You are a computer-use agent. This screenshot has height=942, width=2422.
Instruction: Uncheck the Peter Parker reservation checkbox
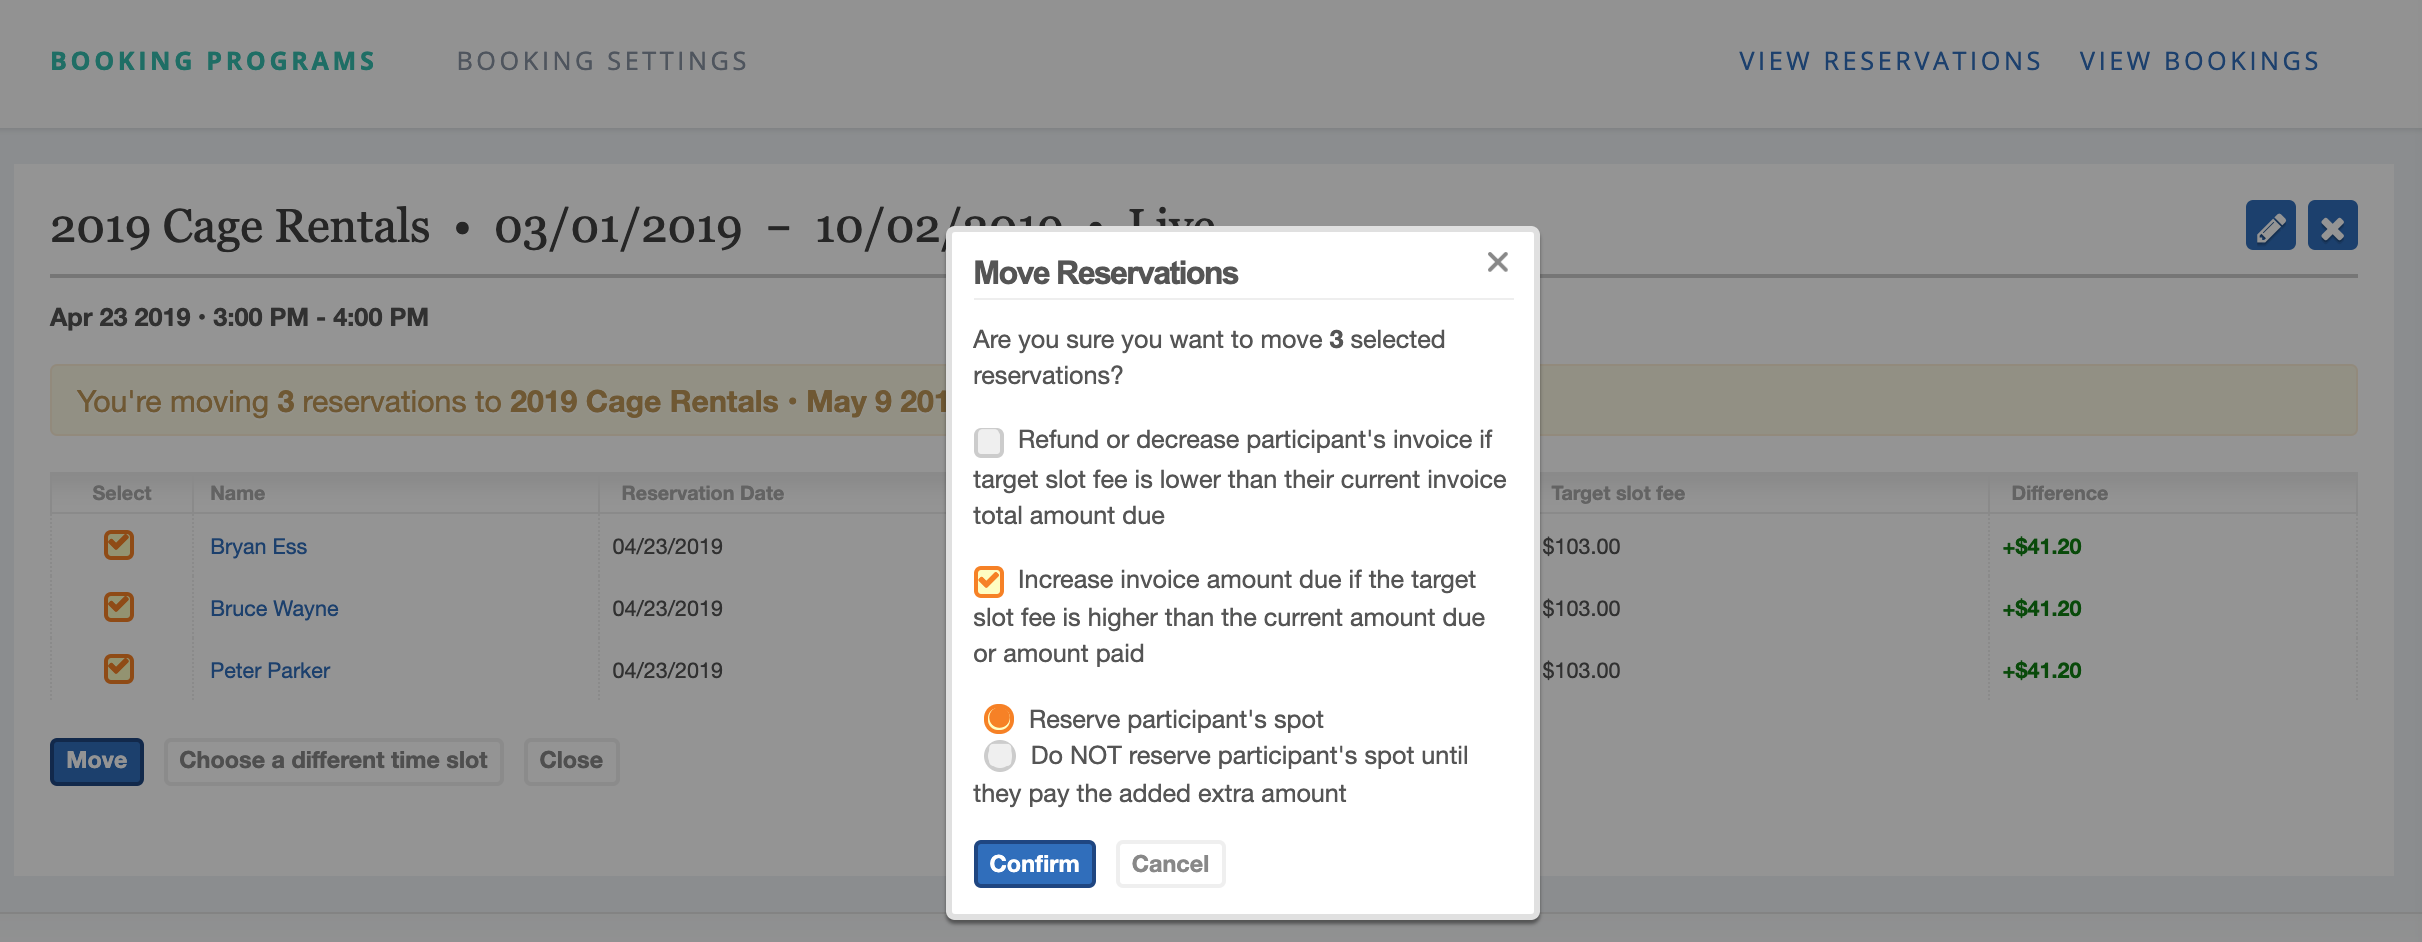119,669
